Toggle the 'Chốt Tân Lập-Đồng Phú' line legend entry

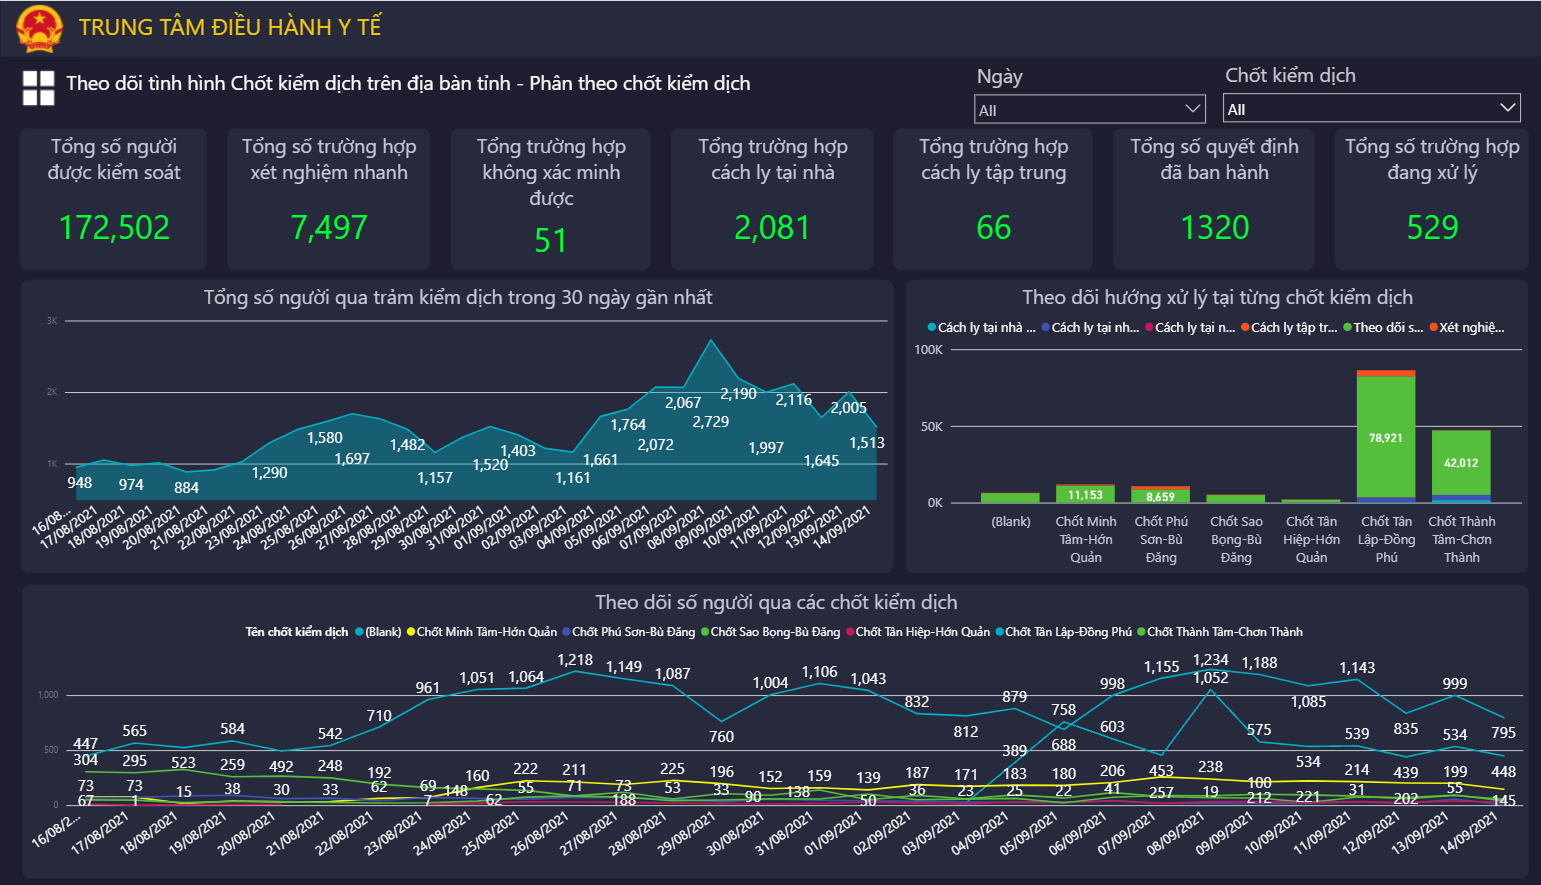point(1067,632)
